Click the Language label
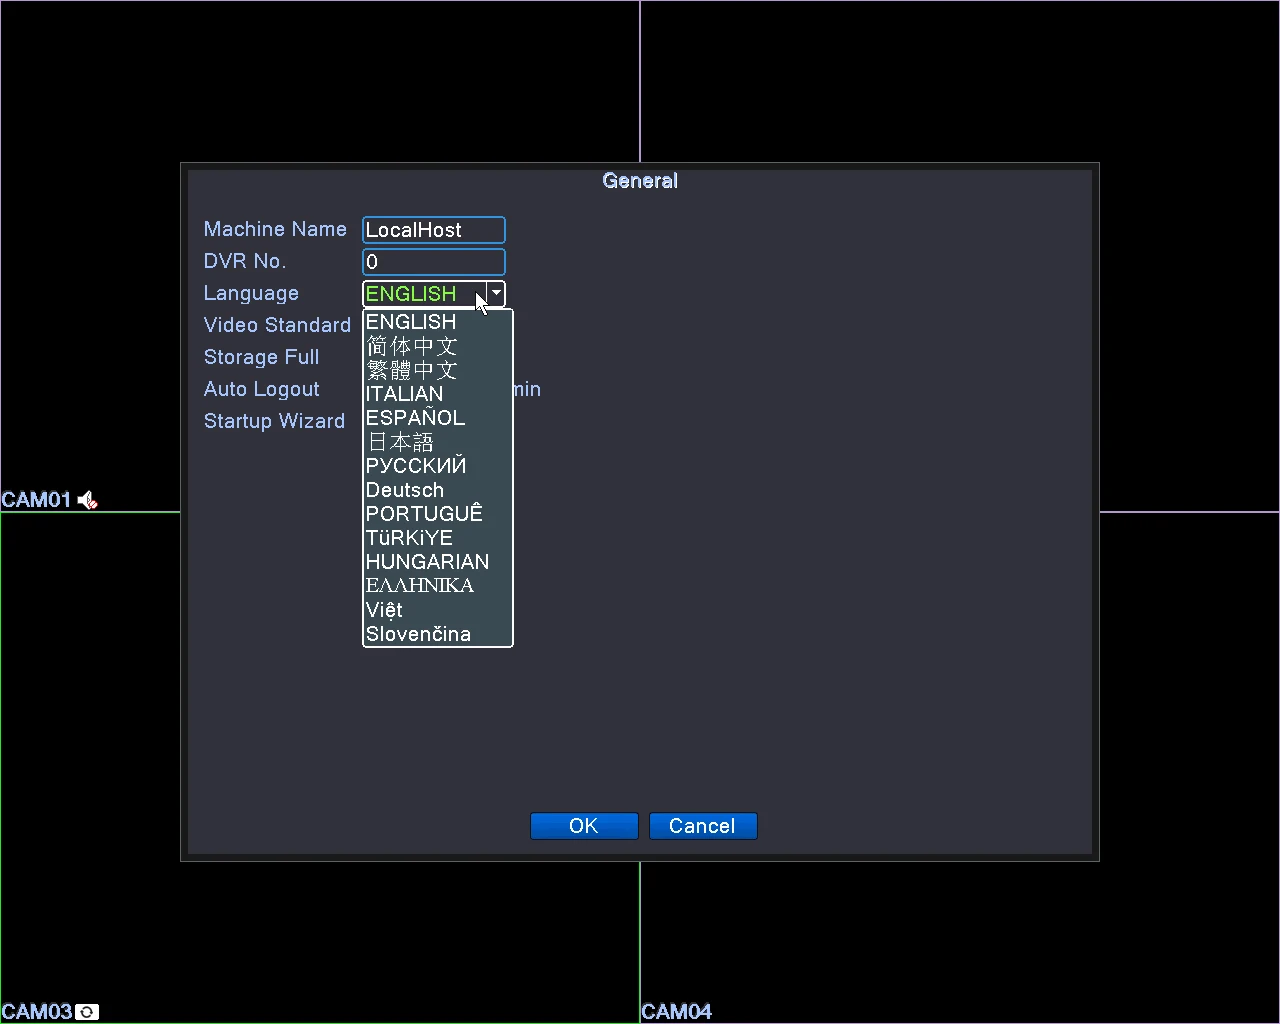This screenshot has height=1024, width=1280. click(251, 293)
